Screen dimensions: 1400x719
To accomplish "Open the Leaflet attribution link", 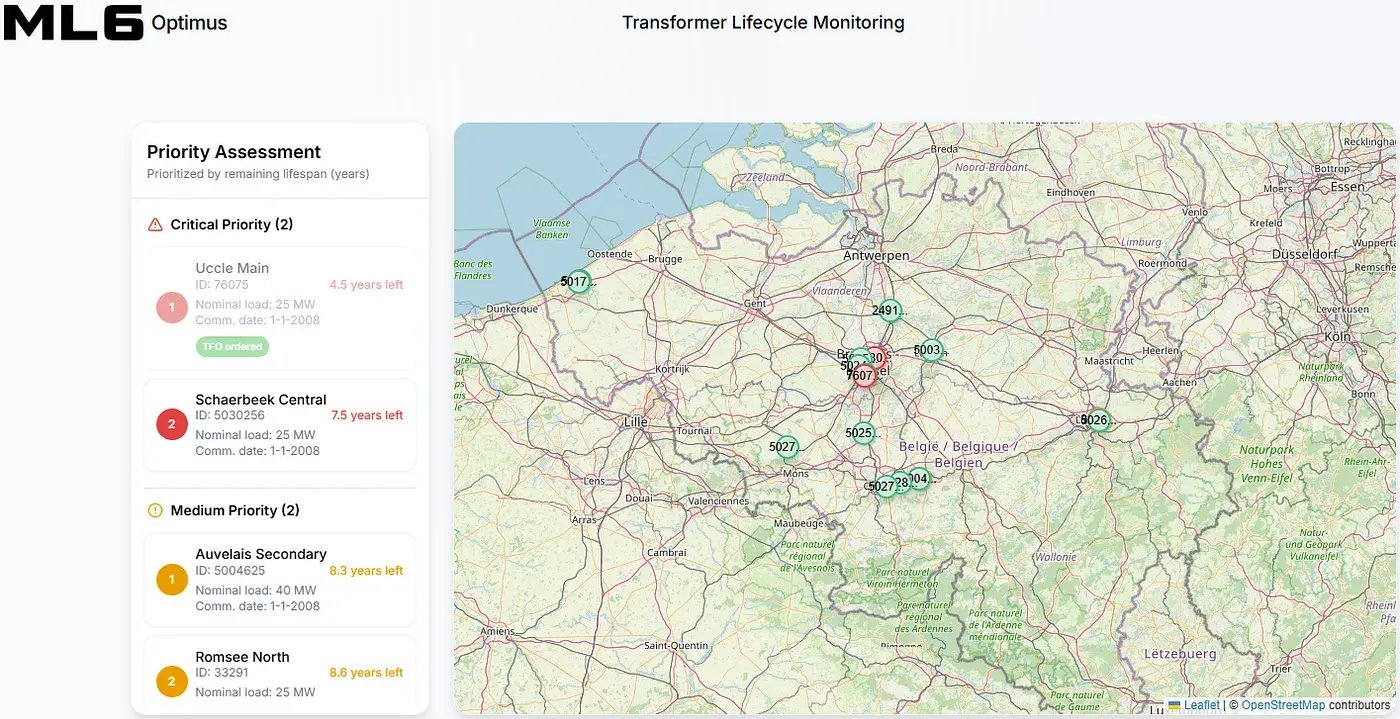I will 1201,705.
